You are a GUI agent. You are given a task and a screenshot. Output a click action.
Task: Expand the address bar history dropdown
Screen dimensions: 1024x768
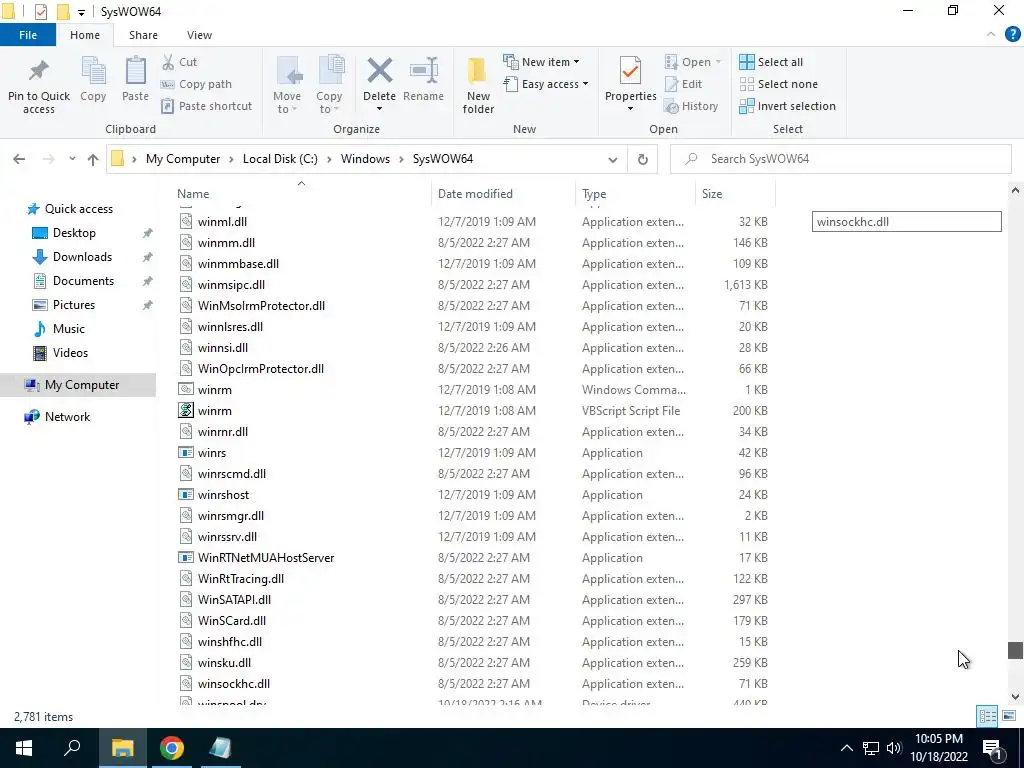(613, 159)
